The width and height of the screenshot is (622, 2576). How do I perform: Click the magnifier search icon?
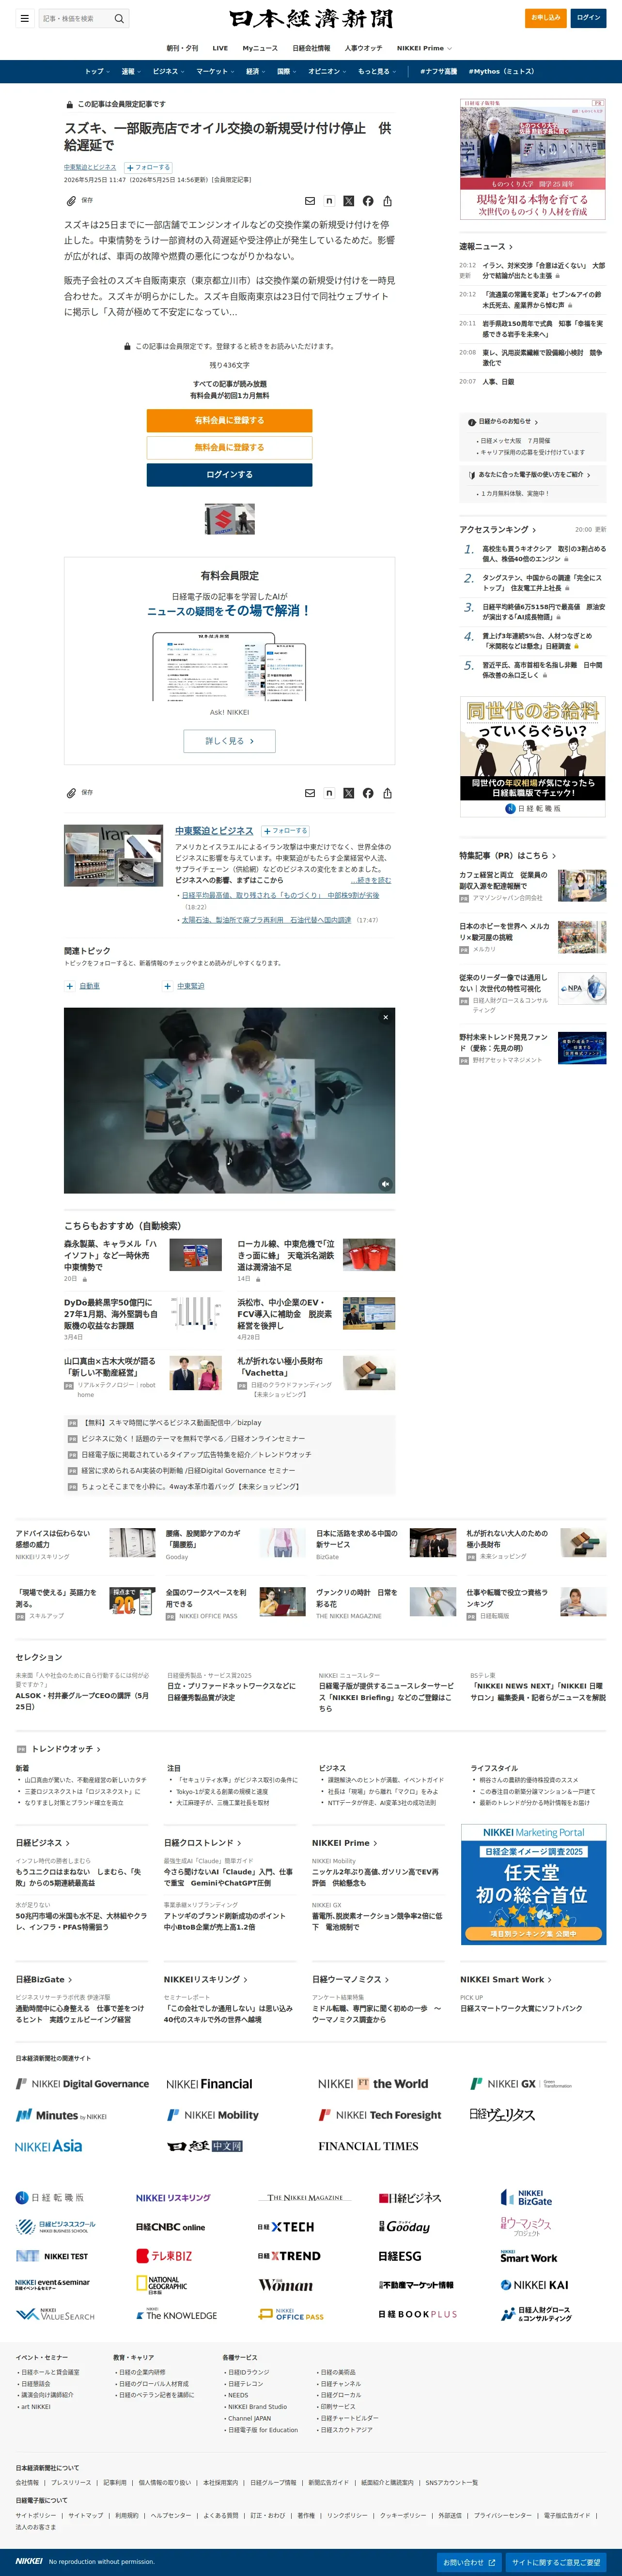(x=119, y=18)
